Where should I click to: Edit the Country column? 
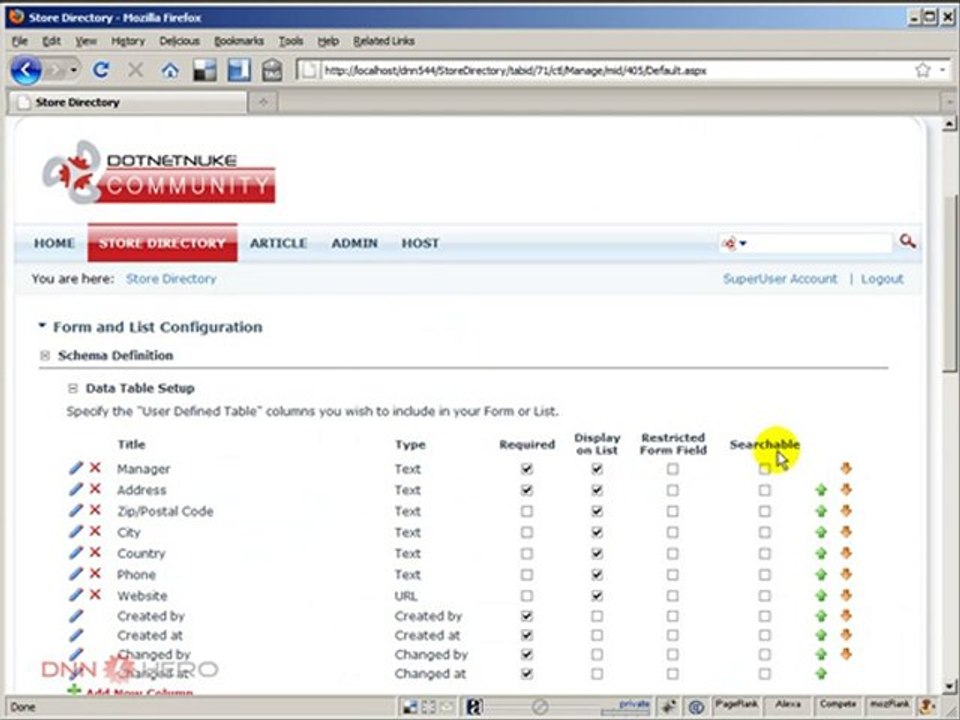click(x=76, y=552)
